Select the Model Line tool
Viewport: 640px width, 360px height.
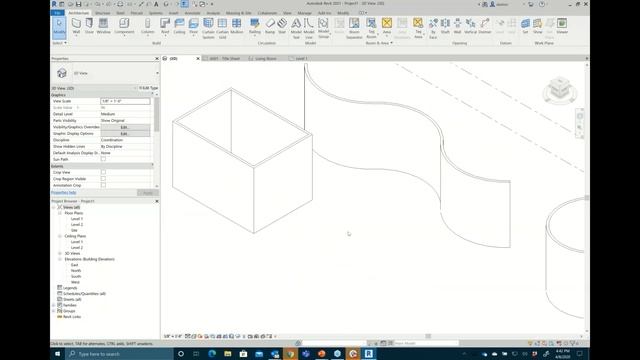pyautogui.click(x=309, y=28)
